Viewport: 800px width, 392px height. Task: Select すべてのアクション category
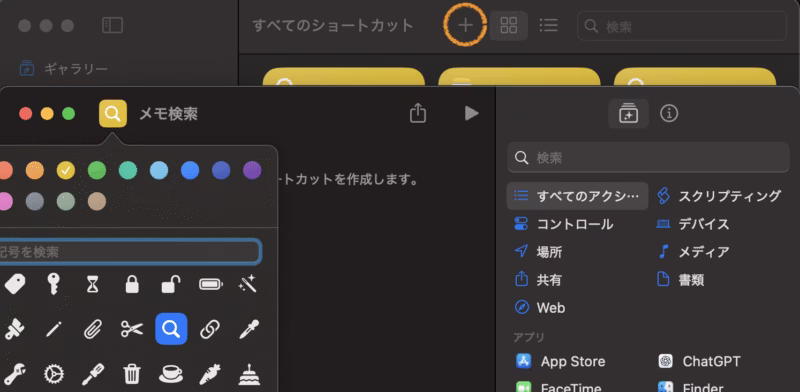578,196
